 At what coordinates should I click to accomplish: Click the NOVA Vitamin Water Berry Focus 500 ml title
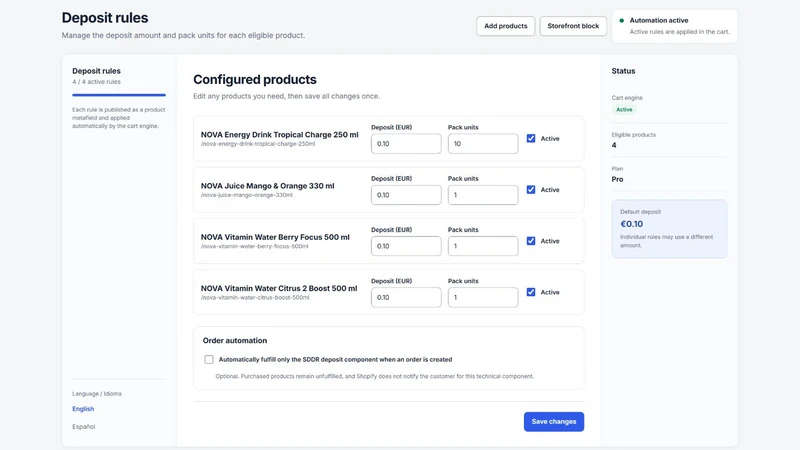pyautogui.click(x=275, y=237)
